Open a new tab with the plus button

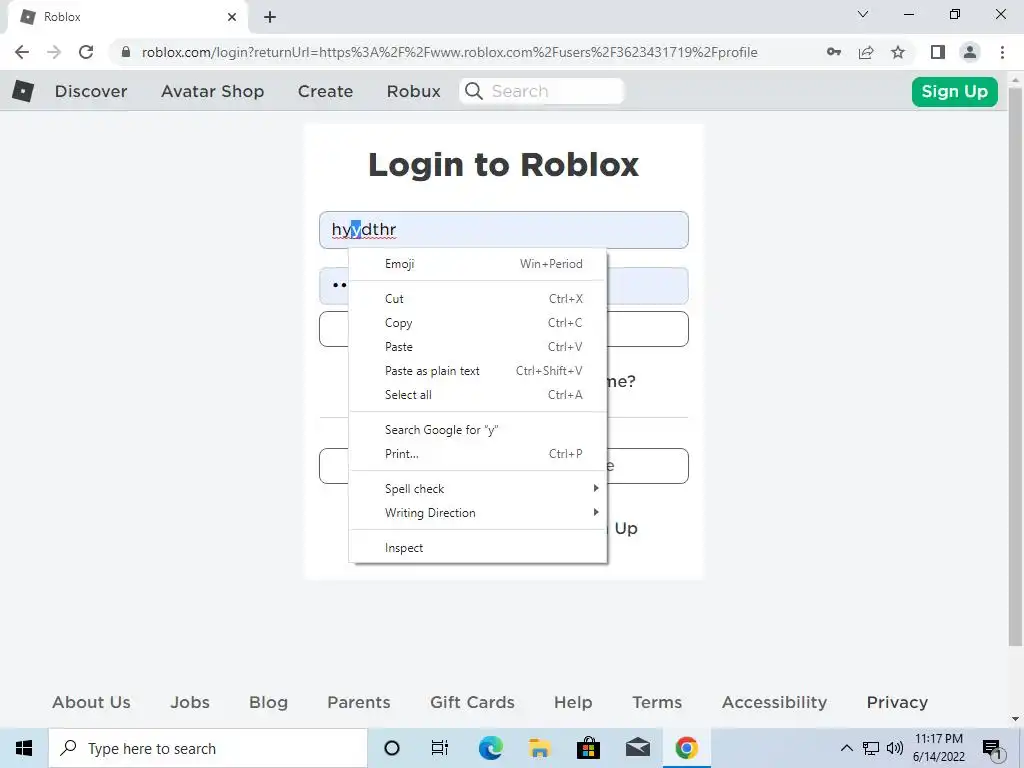(x=270, y=17)
